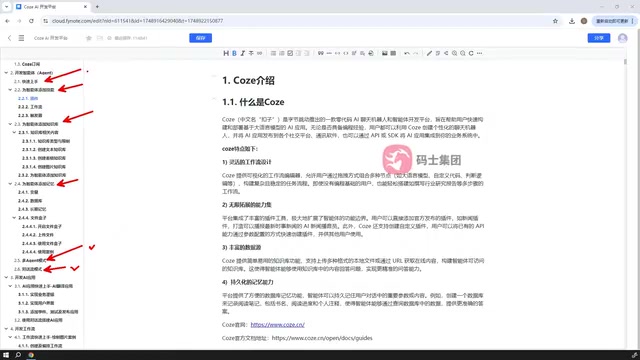
Task: Jump to outline item 2.3.1.4
Action: tap(44, 167)
